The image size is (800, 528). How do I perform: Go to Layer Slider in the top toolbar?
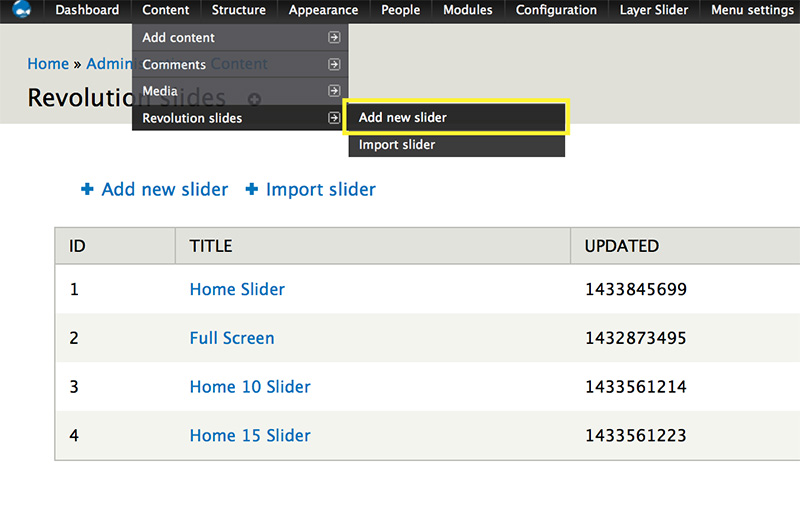(x=654, y=10)
